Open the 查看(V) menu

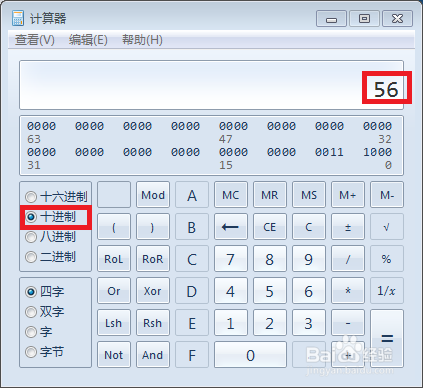35,40
